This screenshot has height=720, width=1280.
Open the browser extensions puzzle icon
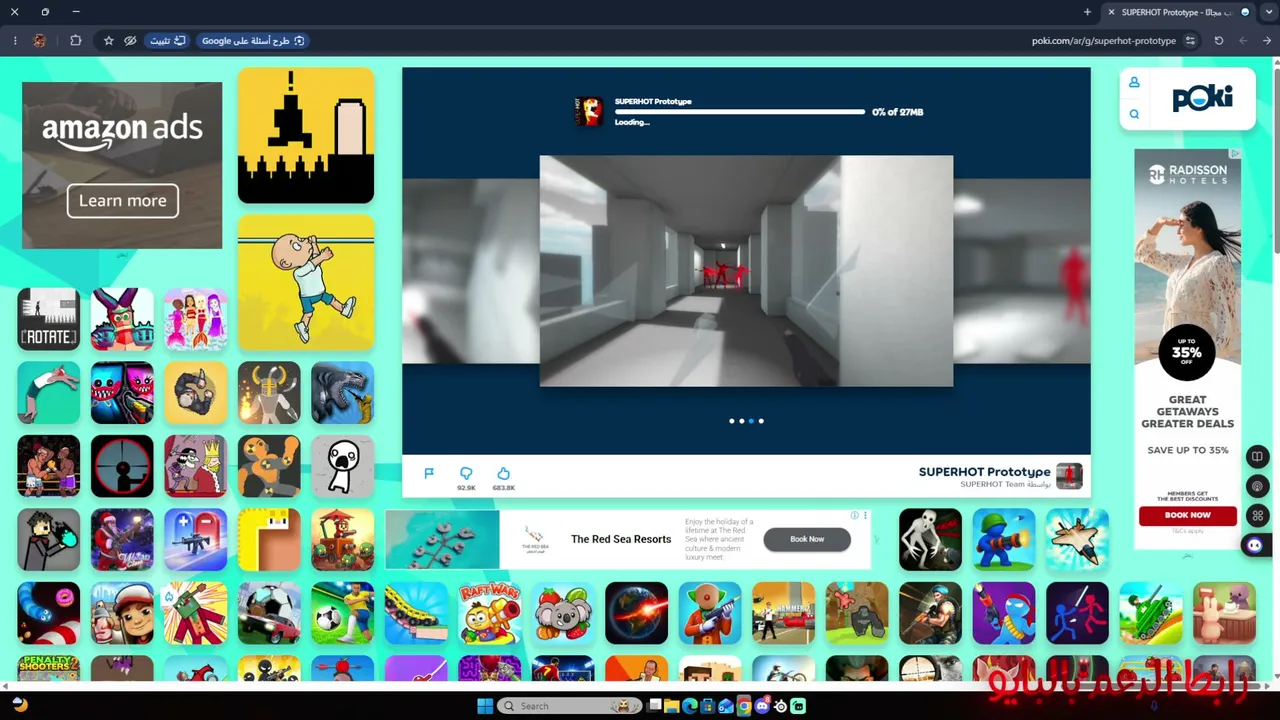pos(76,41)
